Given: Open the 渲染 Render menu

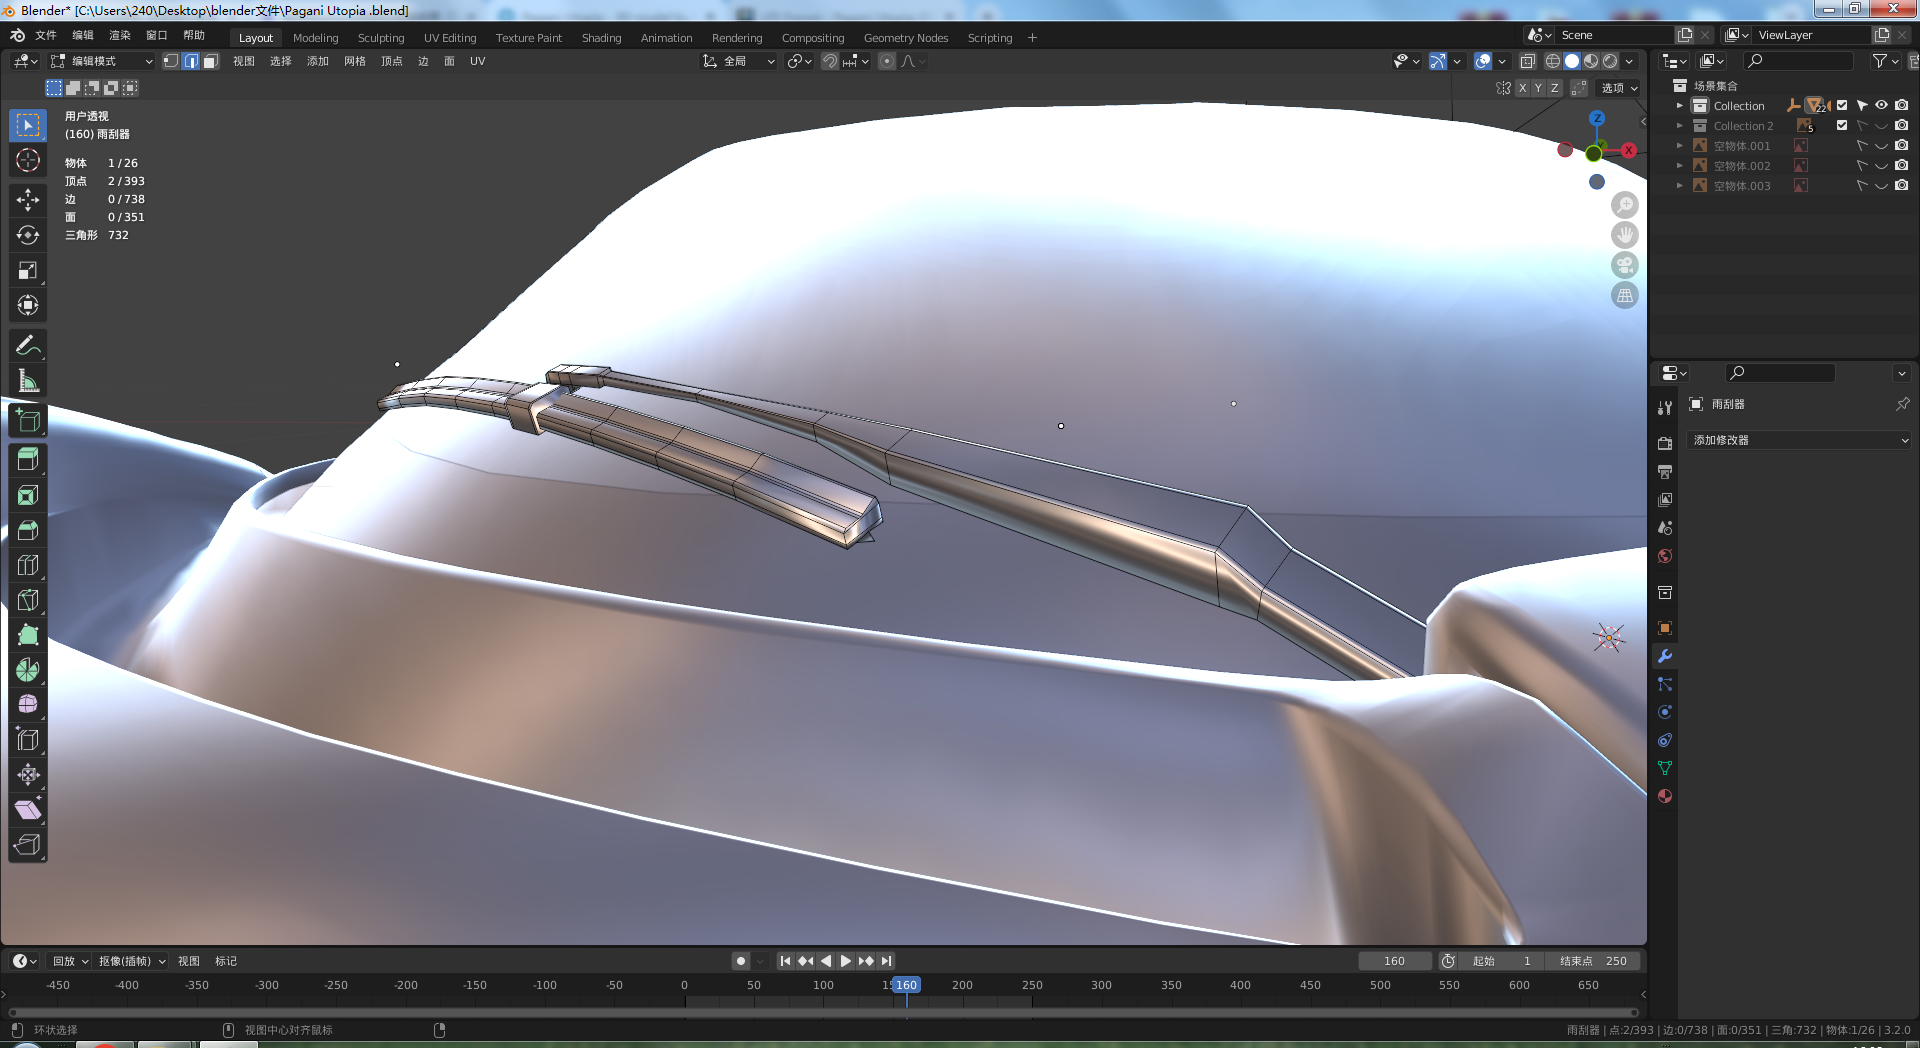Looking at the screenshot, I should click(x=120, y=35).
